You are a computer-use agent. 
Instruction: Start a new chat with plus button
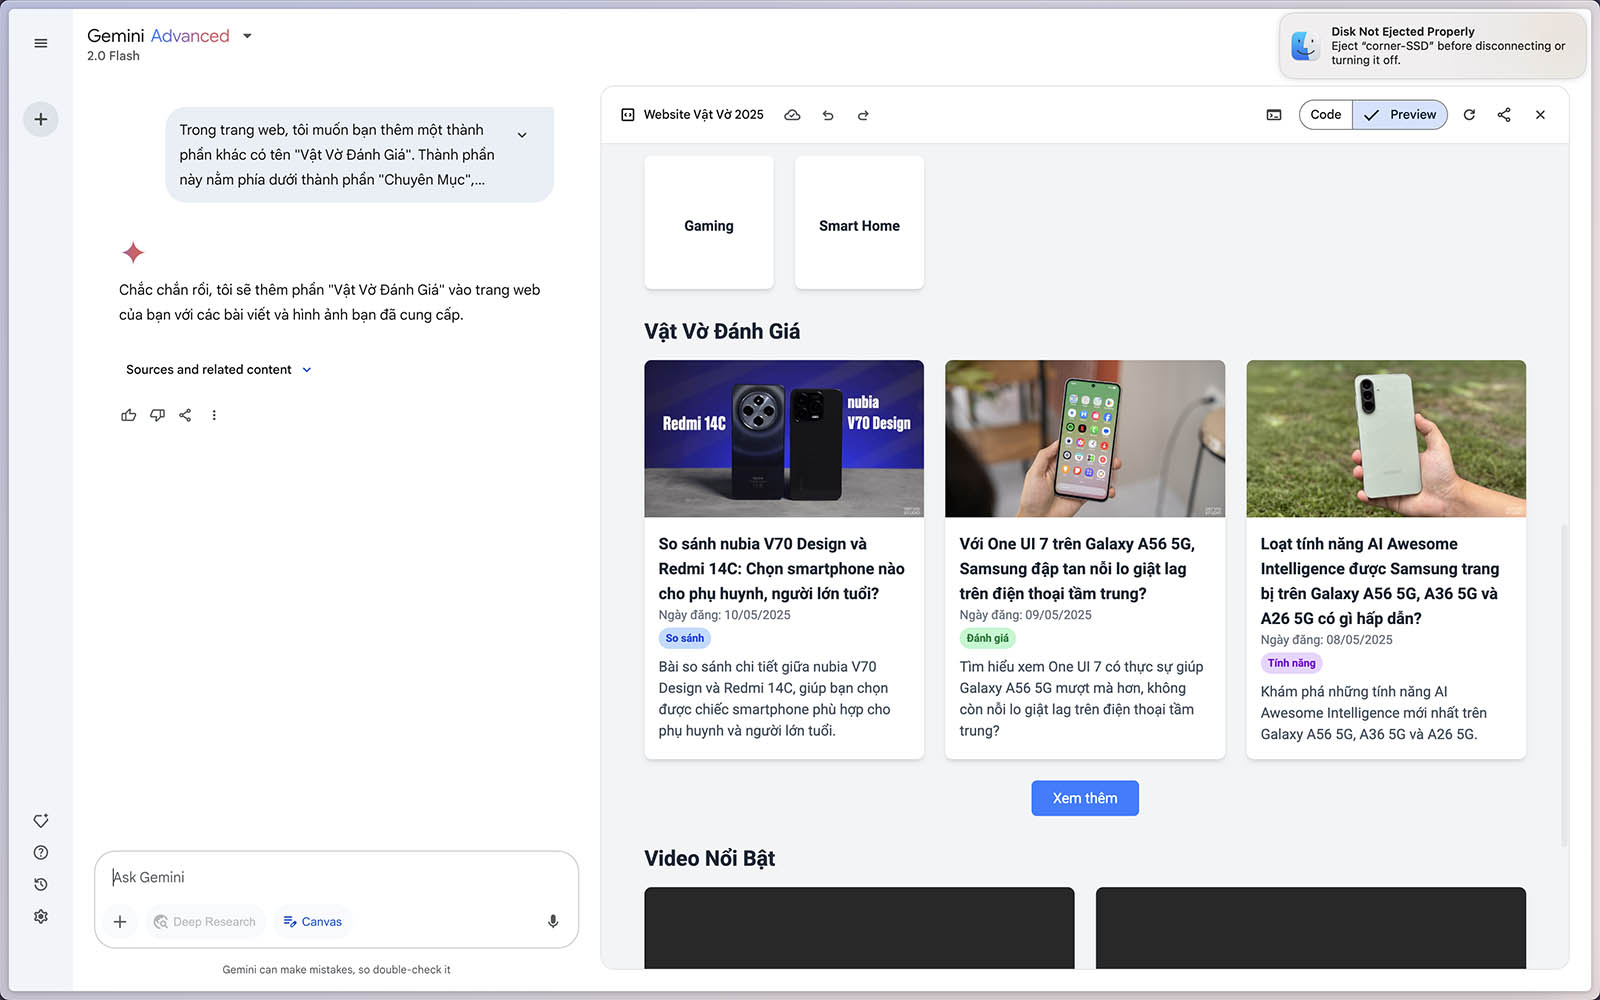click(x=41, y=119)
